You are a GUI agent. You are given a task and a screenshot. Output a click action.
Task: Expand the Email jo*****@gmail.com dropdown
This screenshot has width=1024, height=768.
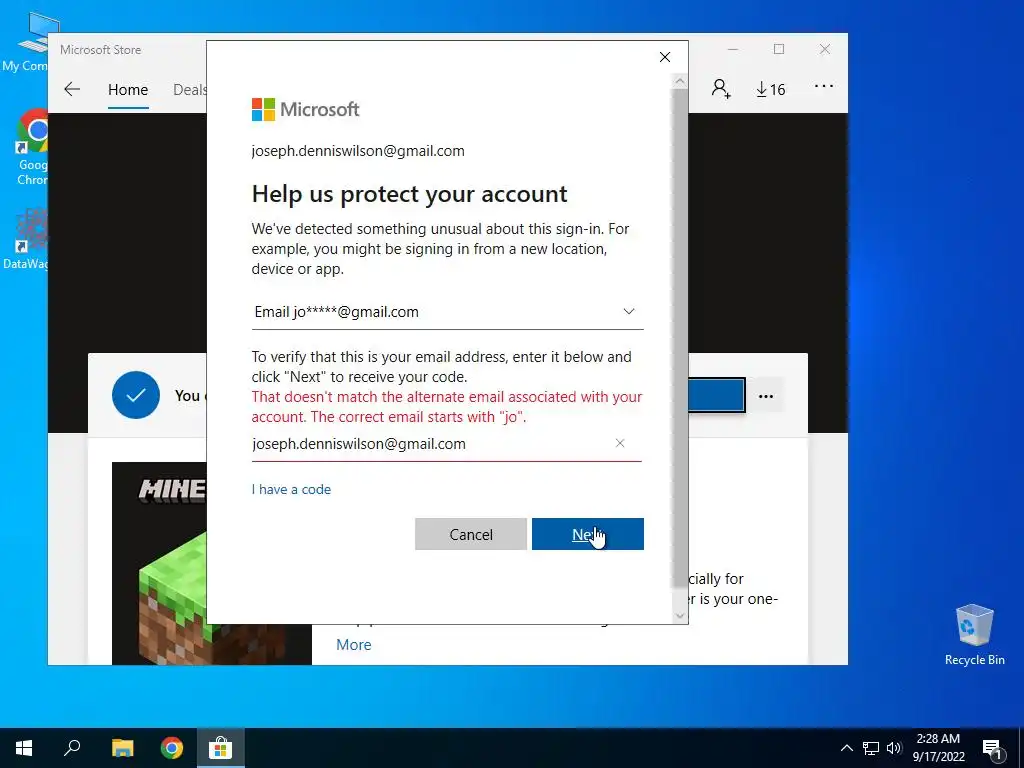click(447, 312)
